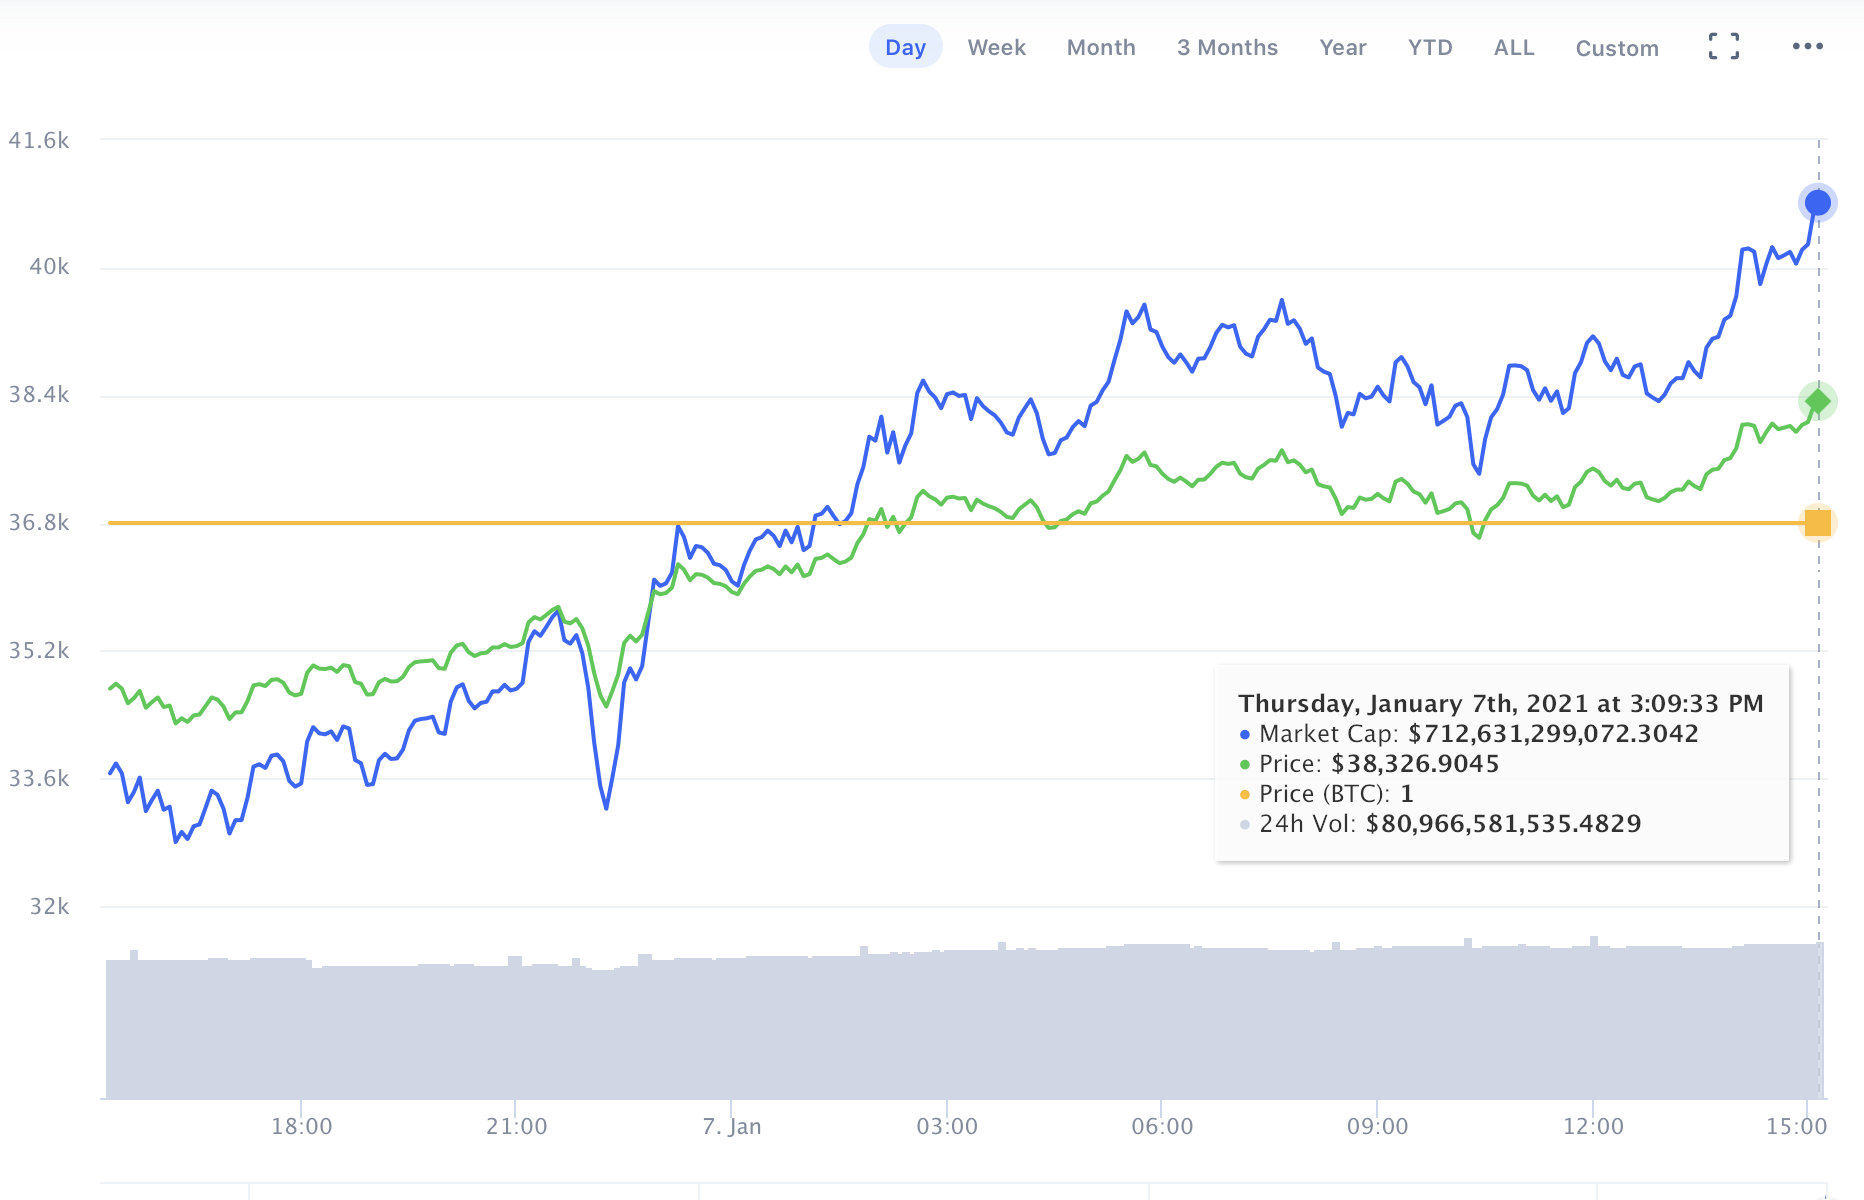Image resolution: width=1864 pixels, height=1200 pixels.
Task: Show the Month range chart
Action: point(1100,47)
